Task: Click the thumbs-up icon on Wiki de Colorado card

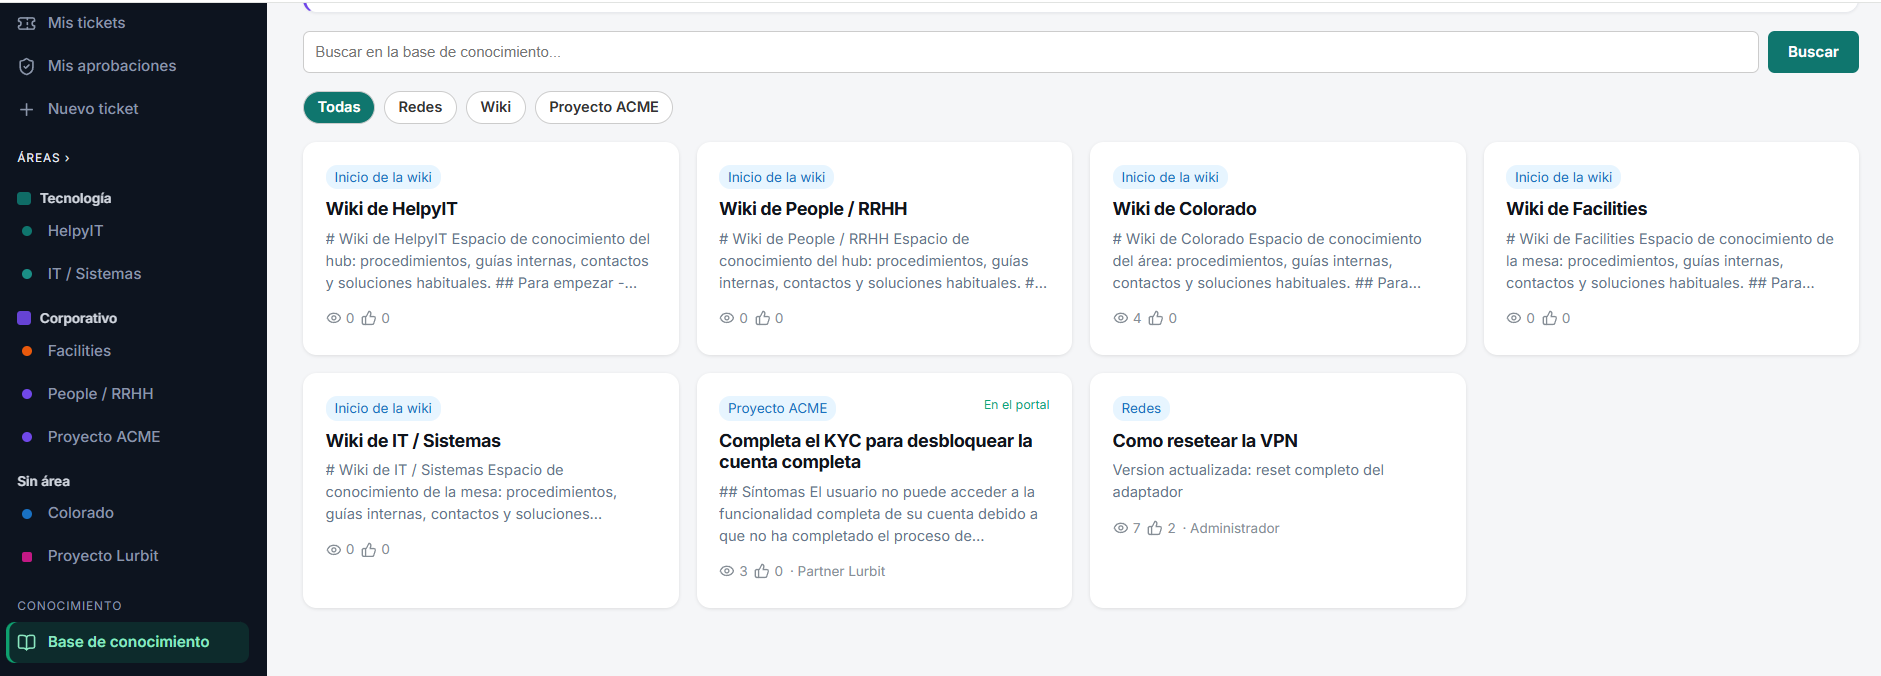Action: 1156,318
